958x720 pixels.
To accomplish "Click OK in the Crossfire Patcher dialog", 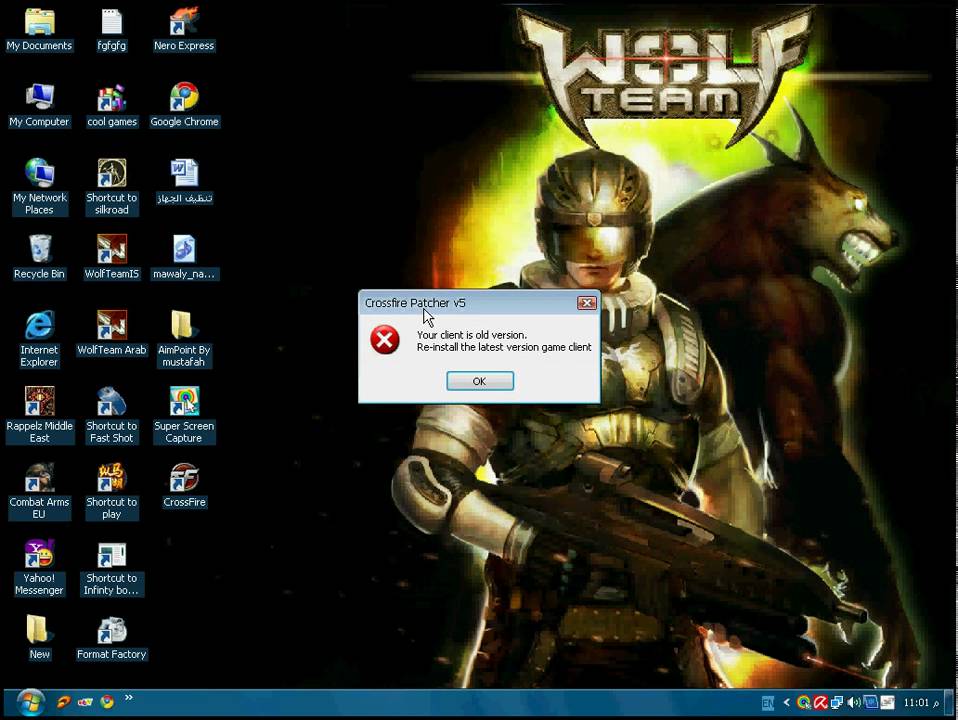I will pos(480,381).
